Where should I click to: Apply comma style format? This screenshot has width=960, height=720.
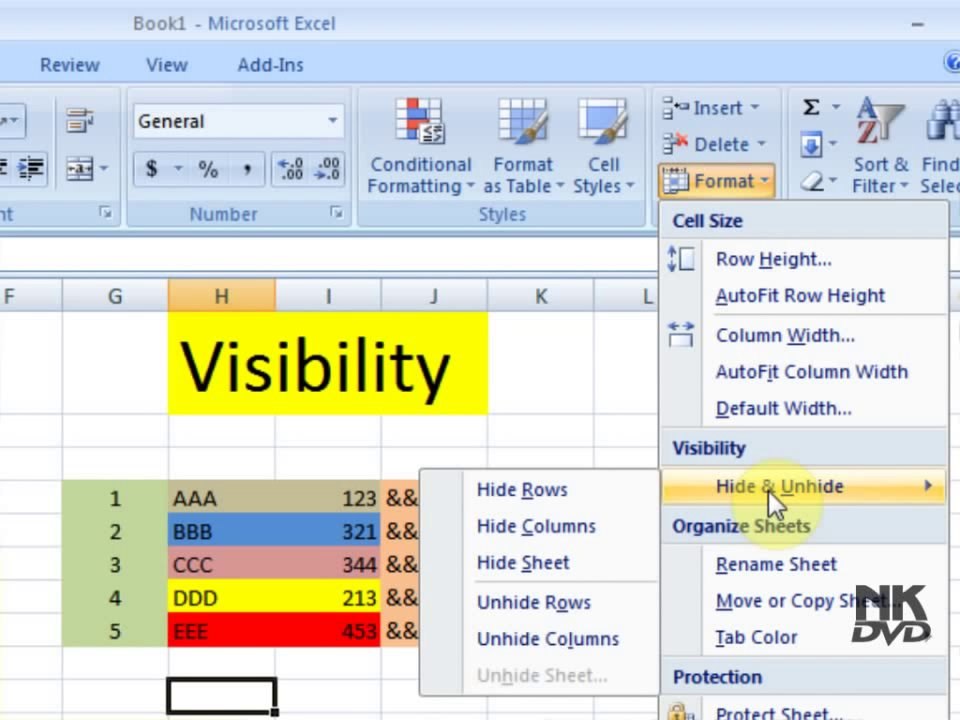tap(247, 169)
